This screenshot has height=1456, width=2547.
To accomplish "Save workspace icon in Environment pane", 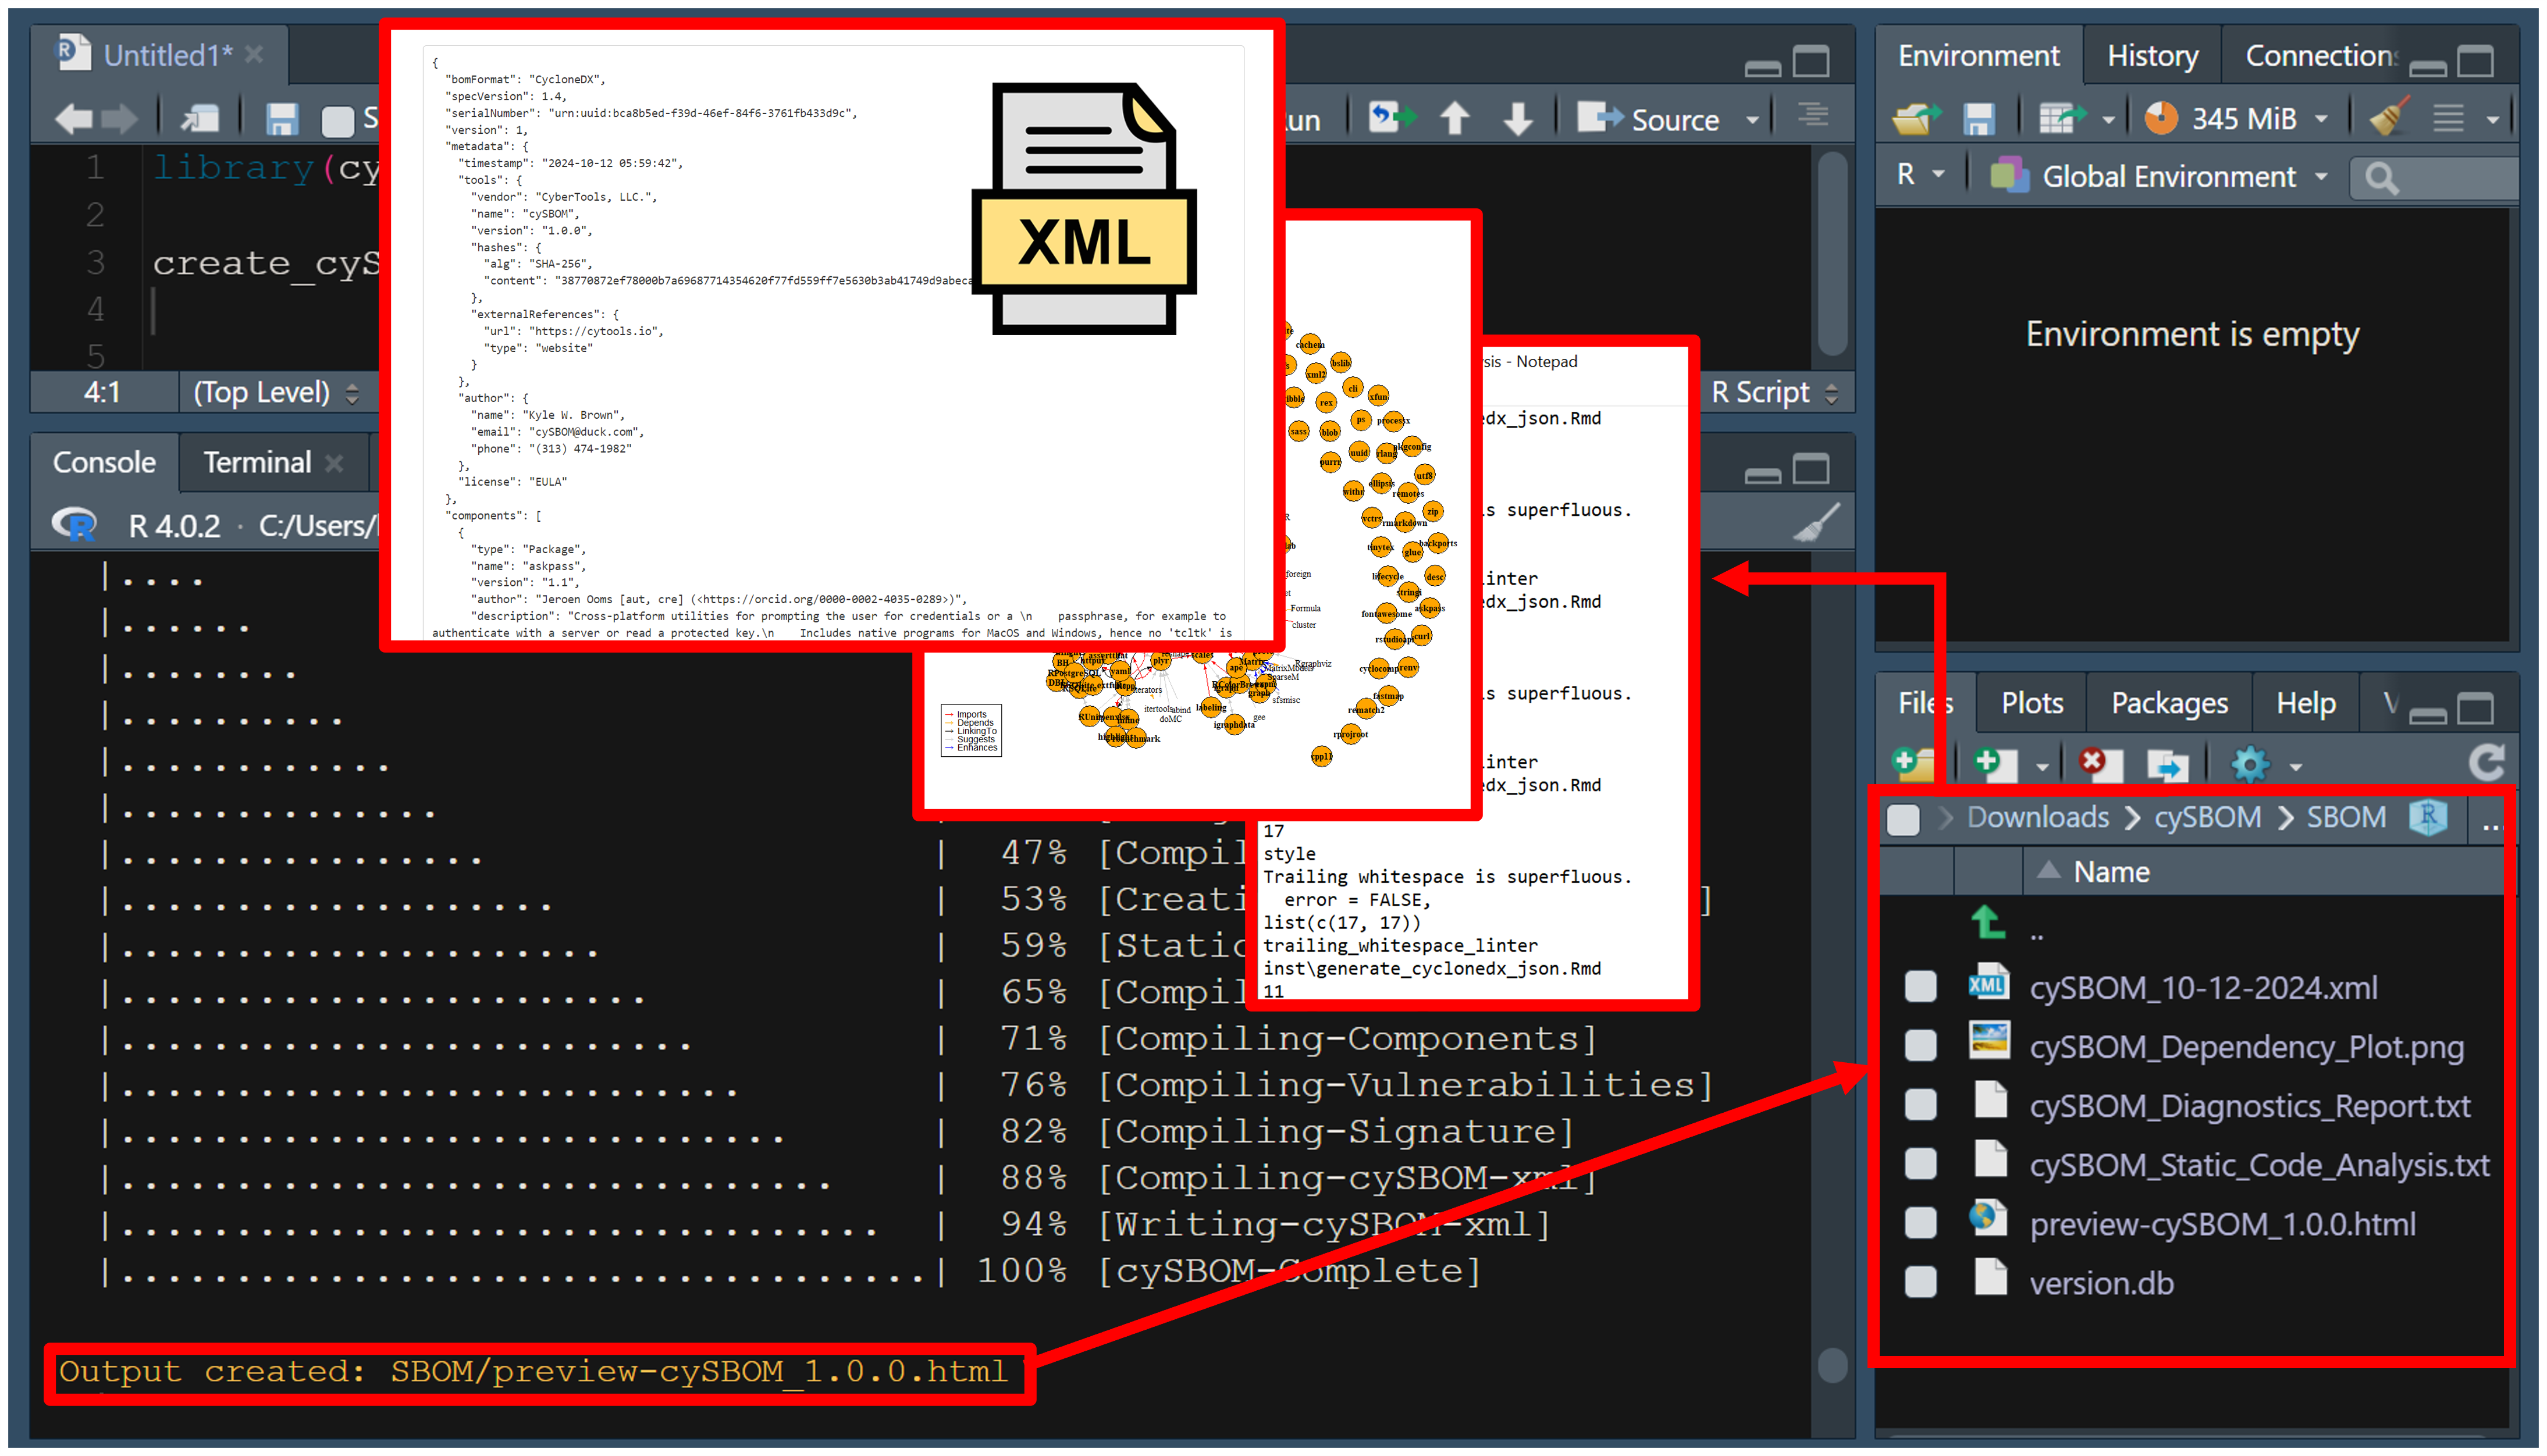I will point(1979,119).
